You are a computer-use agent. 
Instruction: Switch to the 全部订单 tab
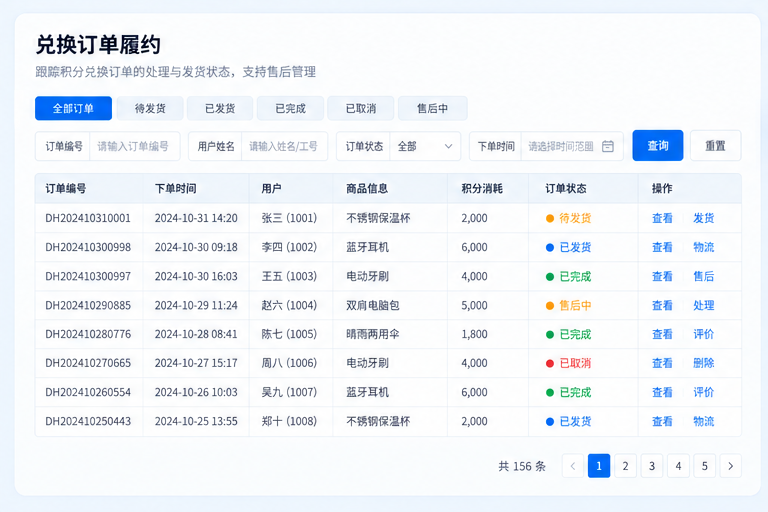73,108
